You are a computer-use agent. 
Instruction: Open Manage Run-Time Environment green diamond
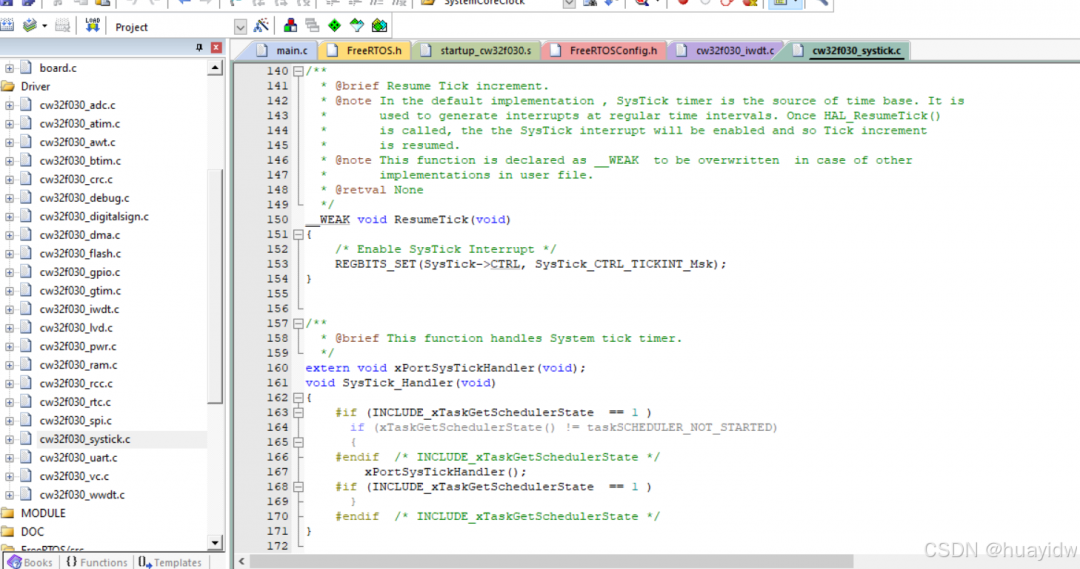click(x=334, y=26)
